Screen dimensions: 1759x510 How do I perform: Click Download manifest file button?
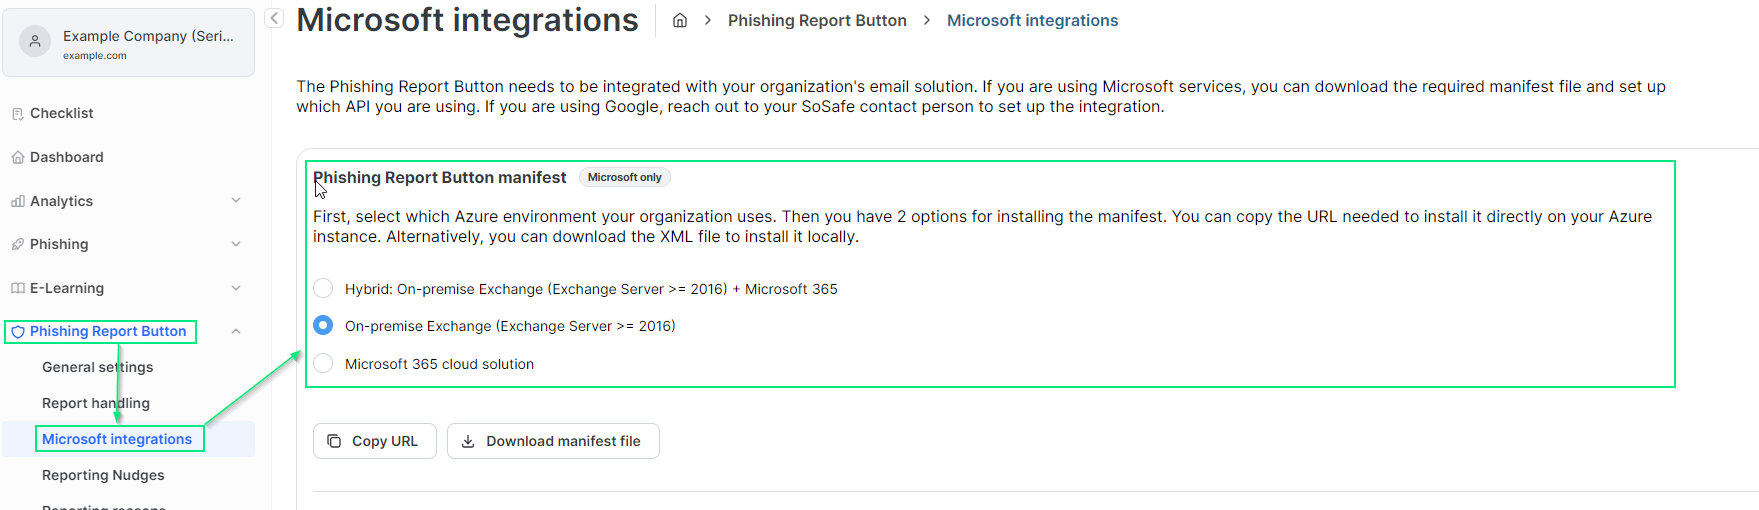552,441
